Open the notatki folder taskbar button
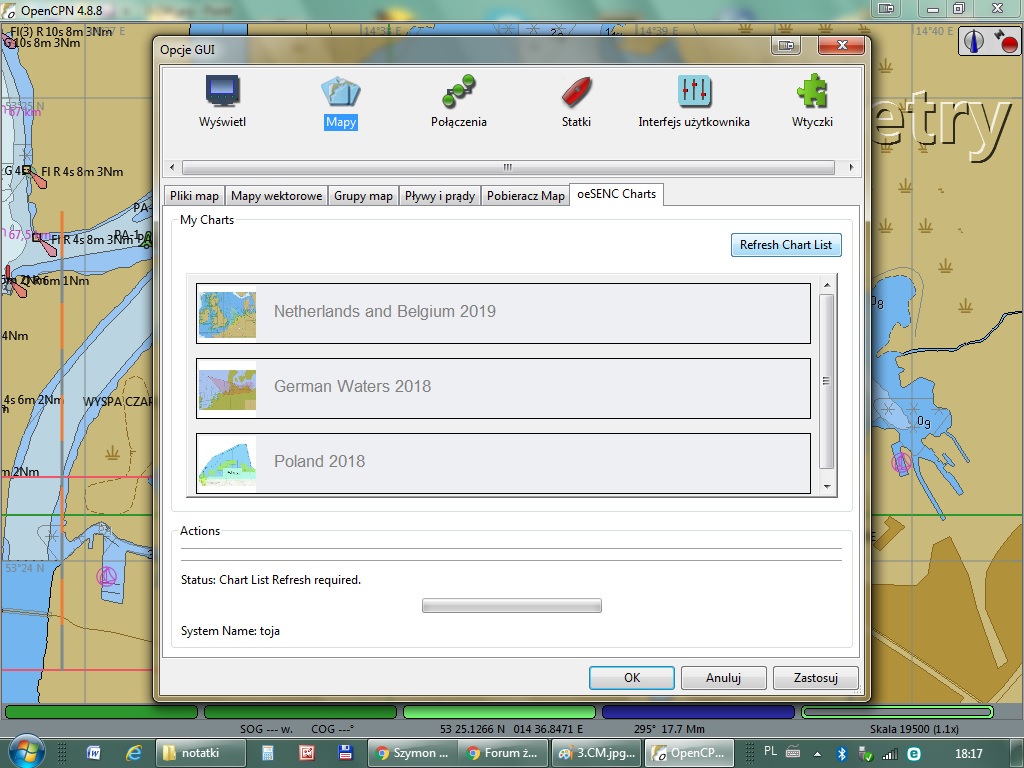1024x768 pixels. (200, 753)
